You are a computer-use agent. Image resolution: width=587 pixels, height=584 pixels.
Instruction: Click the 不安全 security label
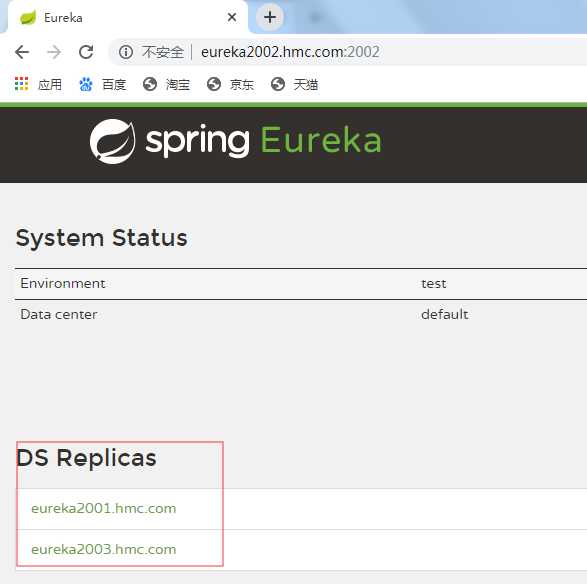pyautogui.click(x=163, y=52)
